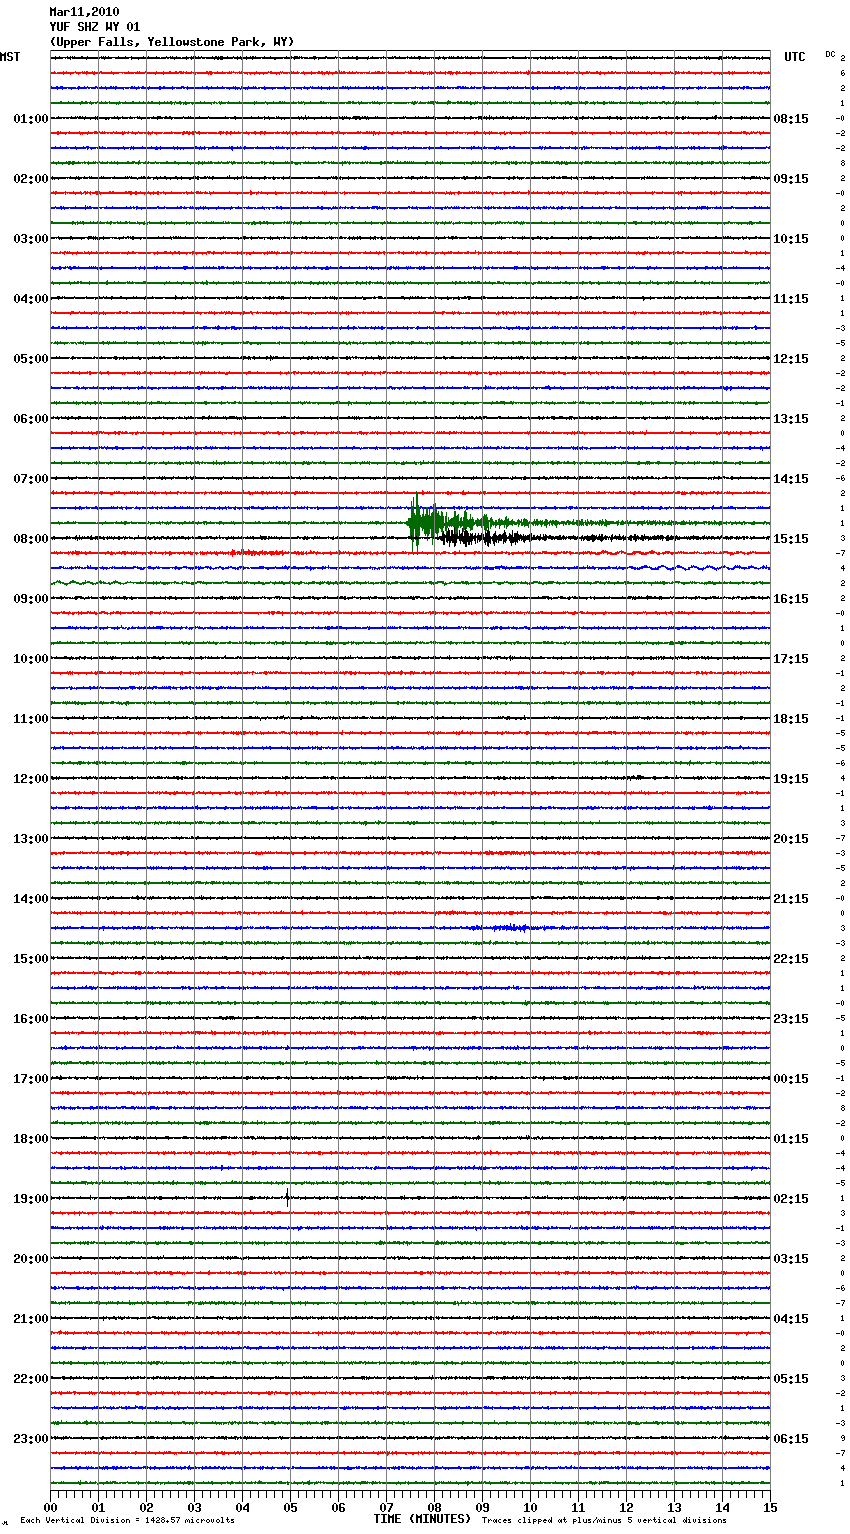Select the station code YUF SHZ WY 01
The width and height of the screenshot is (850, 1534).
pos(95,27)
